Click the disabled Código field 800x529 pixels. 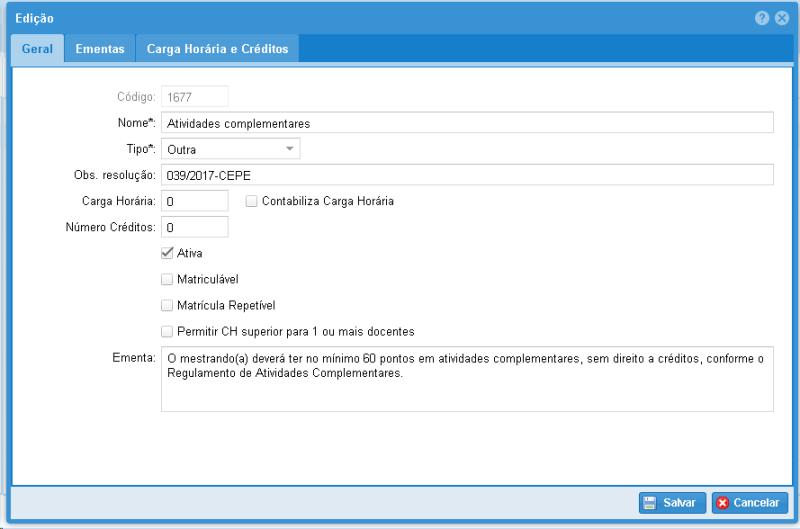pos(194,97)
